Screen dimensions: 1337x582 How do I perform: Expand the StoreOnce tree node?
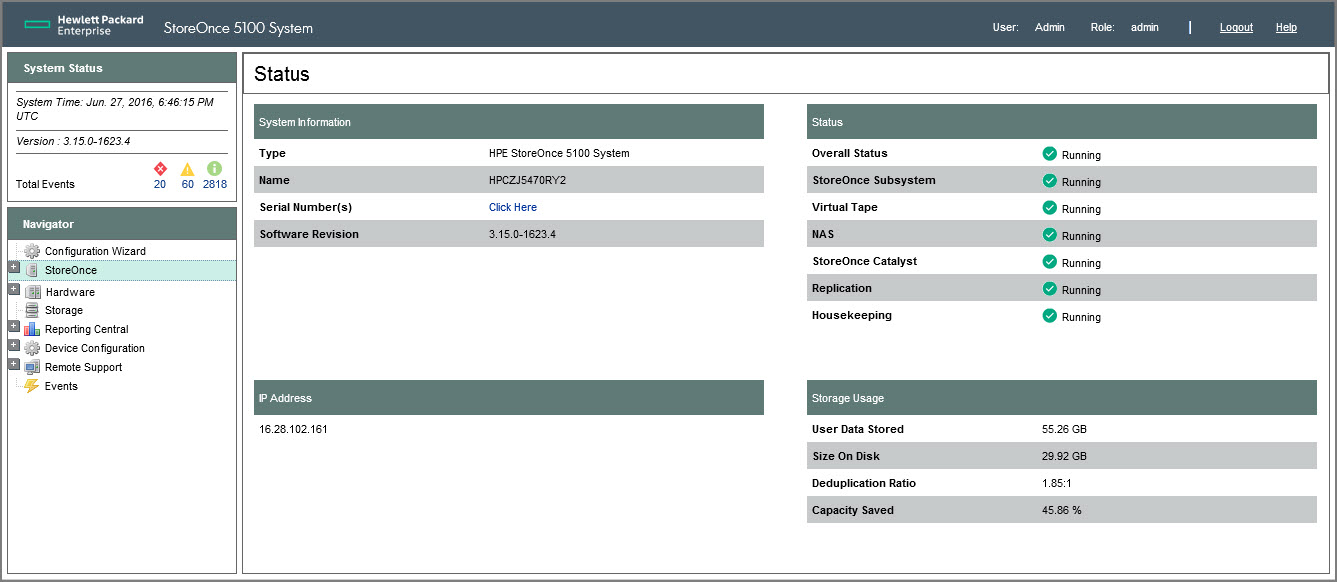tap(14, 268)
